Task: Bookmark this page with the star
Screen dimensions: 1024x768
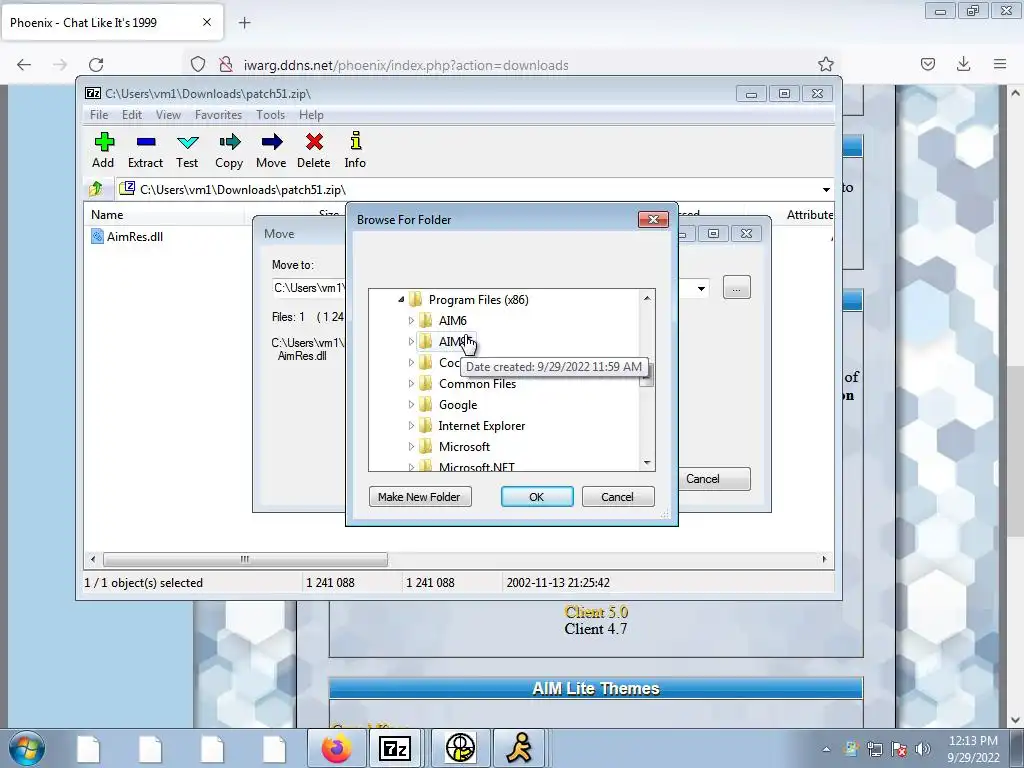Action: [x=825, y=64]
